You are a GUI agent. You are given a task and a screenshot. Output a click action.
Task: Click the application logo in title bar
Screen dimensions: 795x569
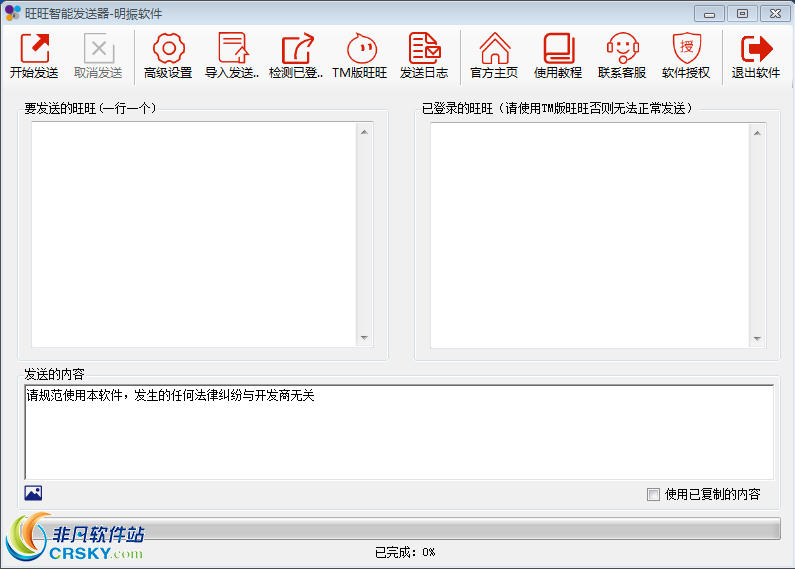coord(12,13)
